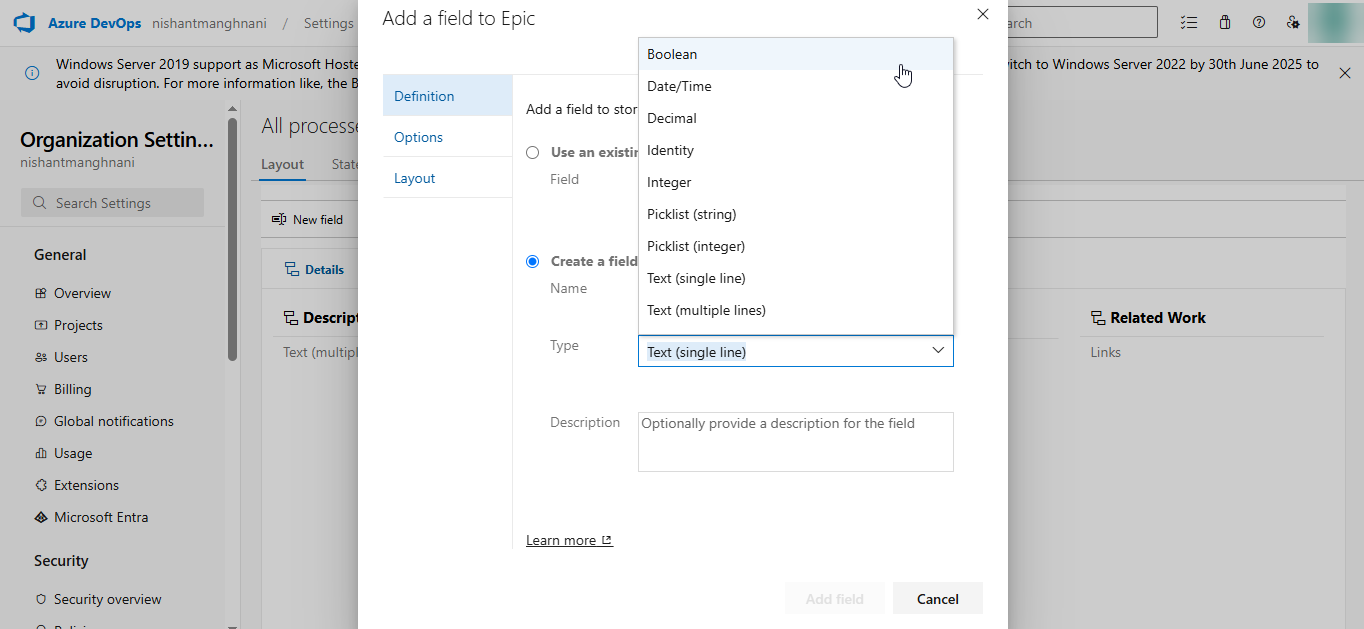
Task: Open the Projects settings icon
Action: click(41, 325)
